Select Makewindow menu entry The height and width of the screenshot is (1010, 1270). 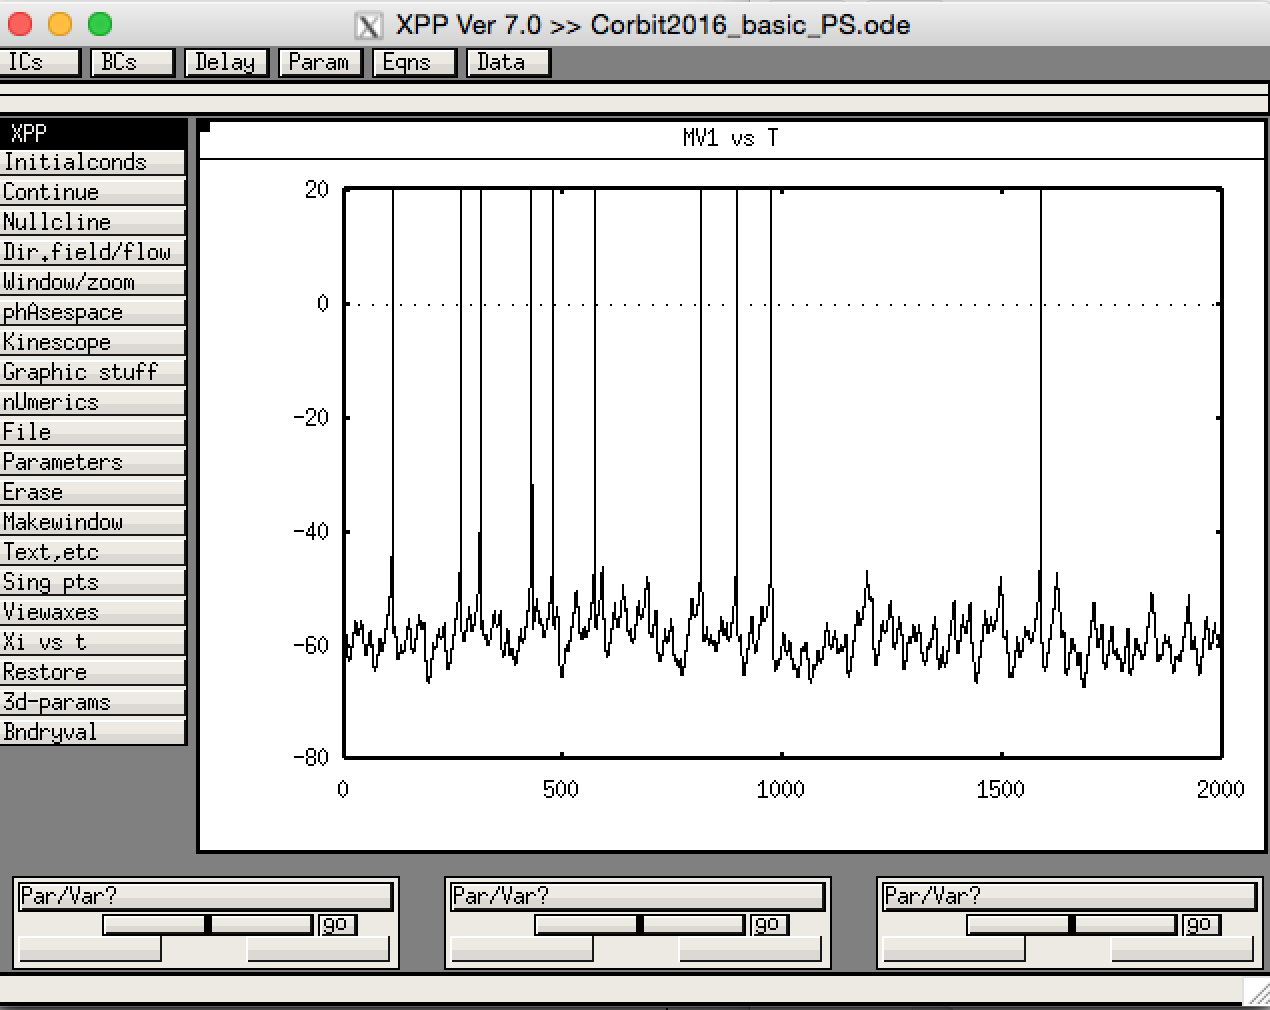93,522
